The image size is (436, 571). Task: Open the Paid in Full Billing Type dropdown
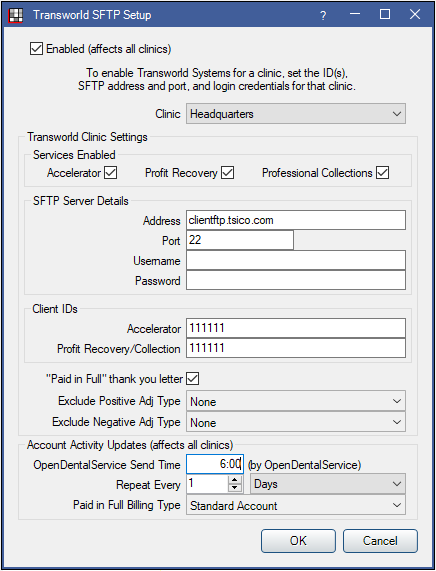(x=296, y=505)
